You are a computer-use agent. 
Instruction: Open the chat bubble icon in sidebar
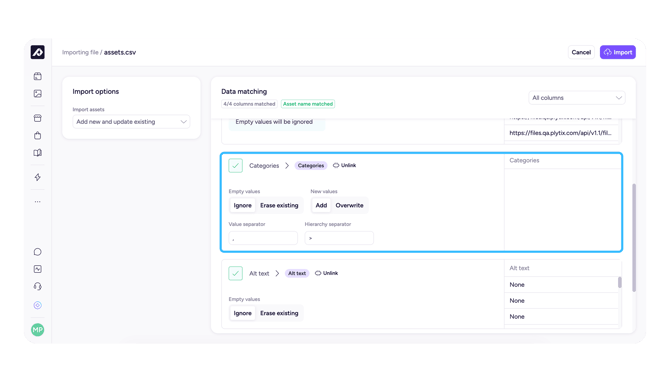tap(38, 252)
